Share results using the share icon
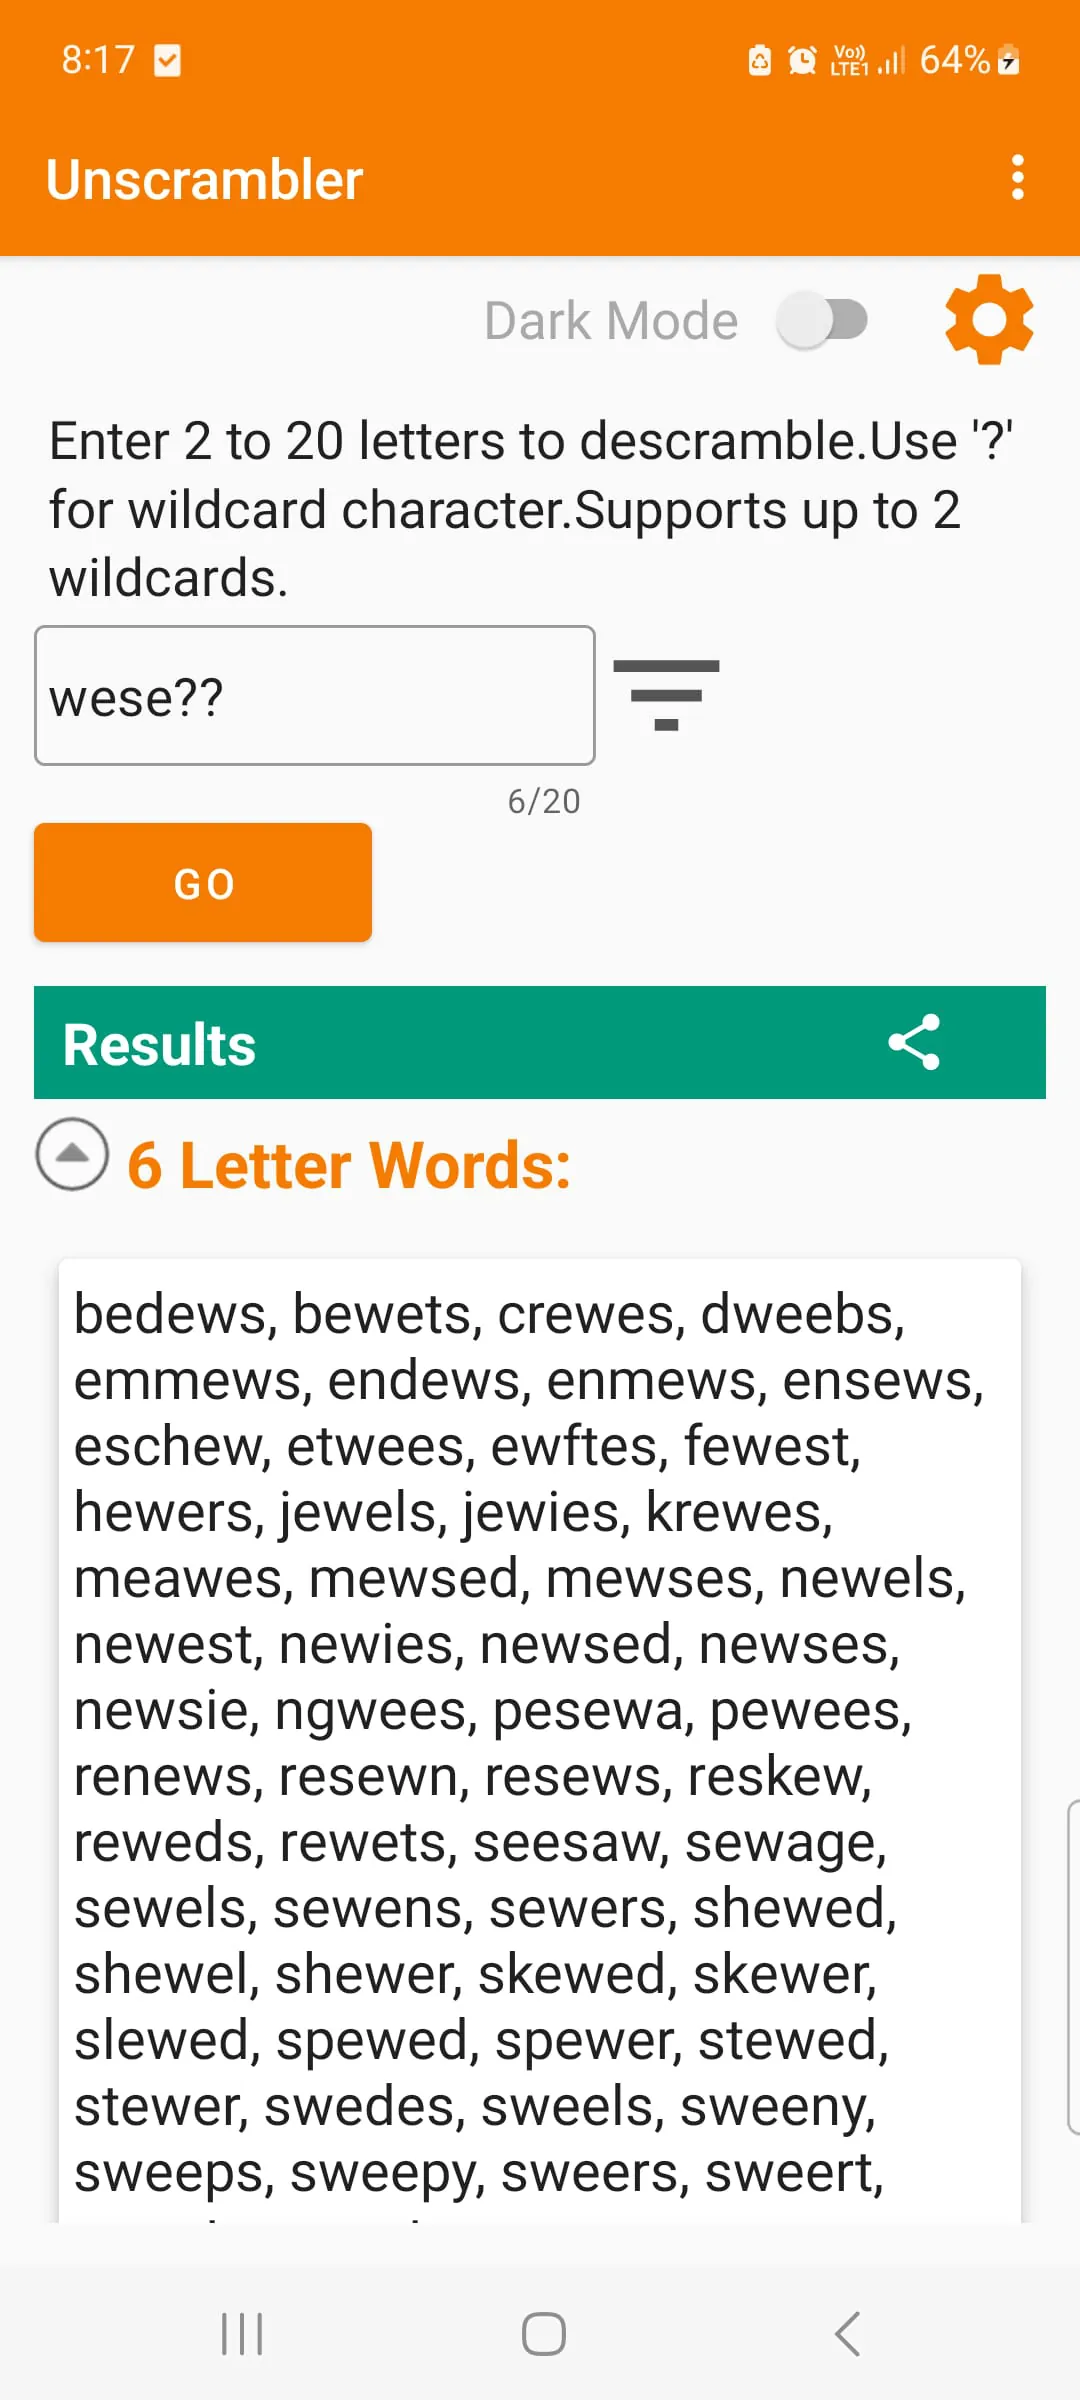The width and height of the screenshot is (1080, 2400). click(x=914, y=1042)
